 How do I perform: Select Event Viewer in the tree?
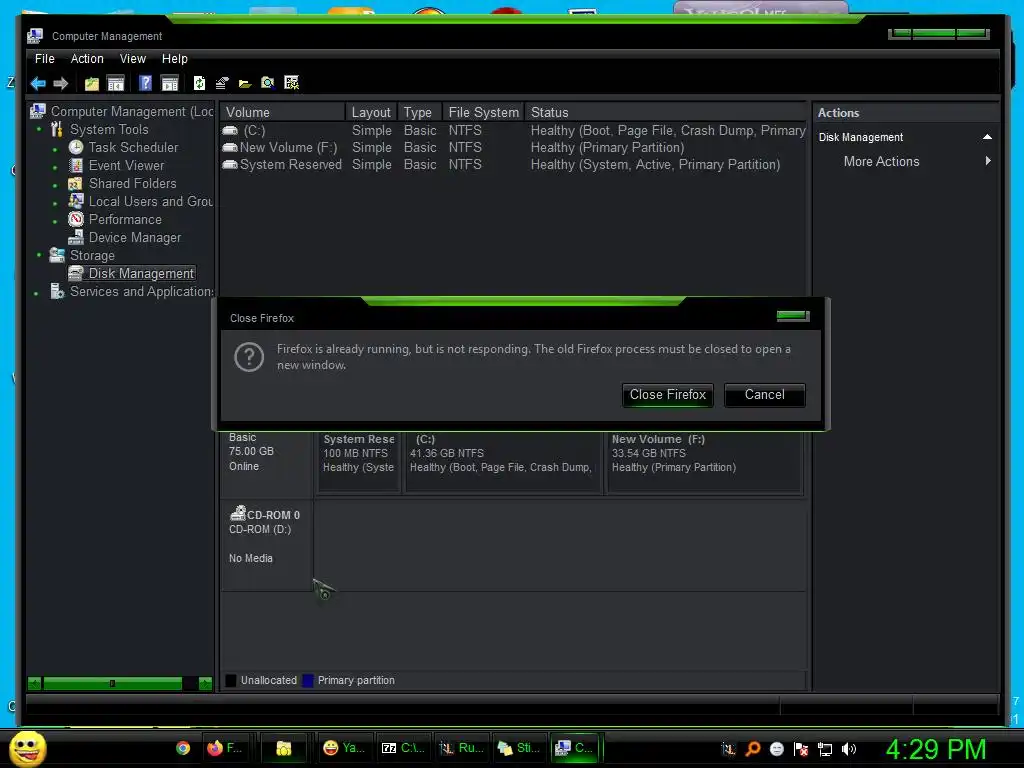tap(127, 166)
